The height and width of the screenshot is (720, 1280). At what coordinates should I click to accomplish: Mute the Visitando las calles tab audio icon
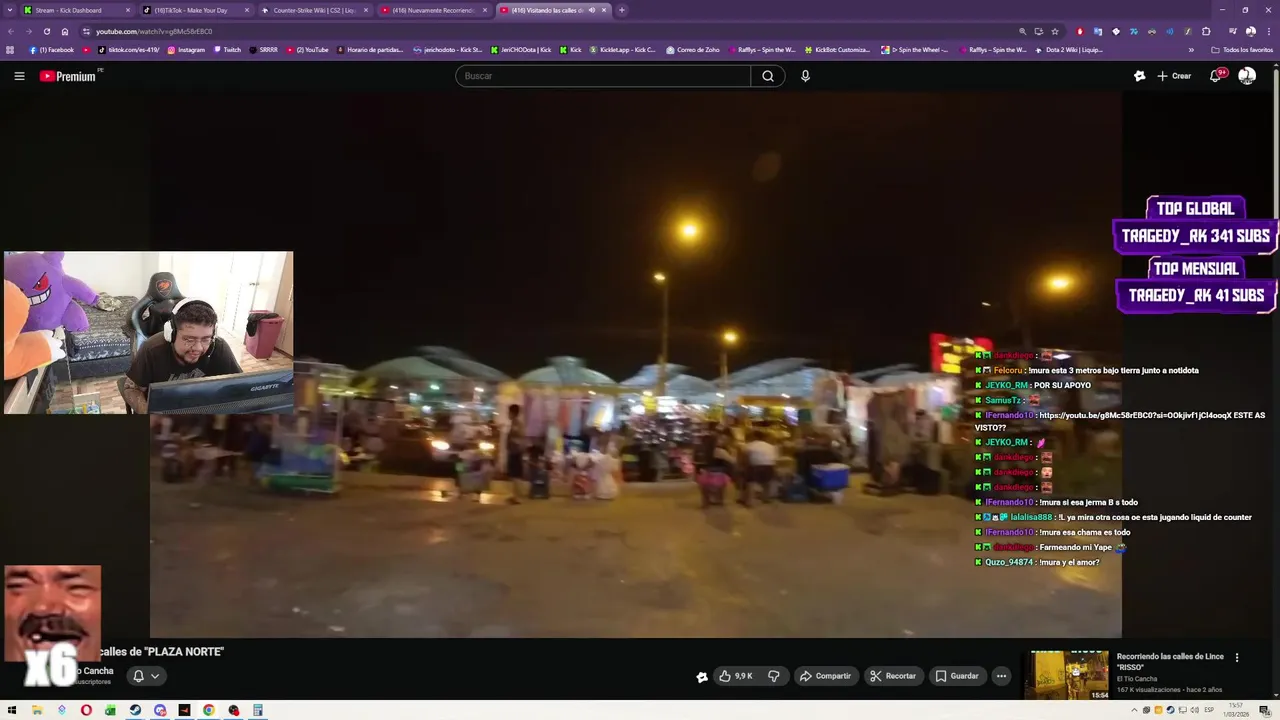pos(592,10)
